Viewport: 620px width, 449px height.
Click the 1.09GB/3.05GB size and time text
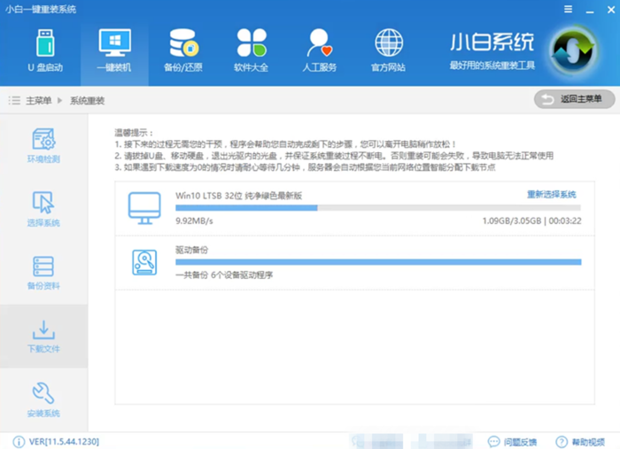(x=531, y=221)
